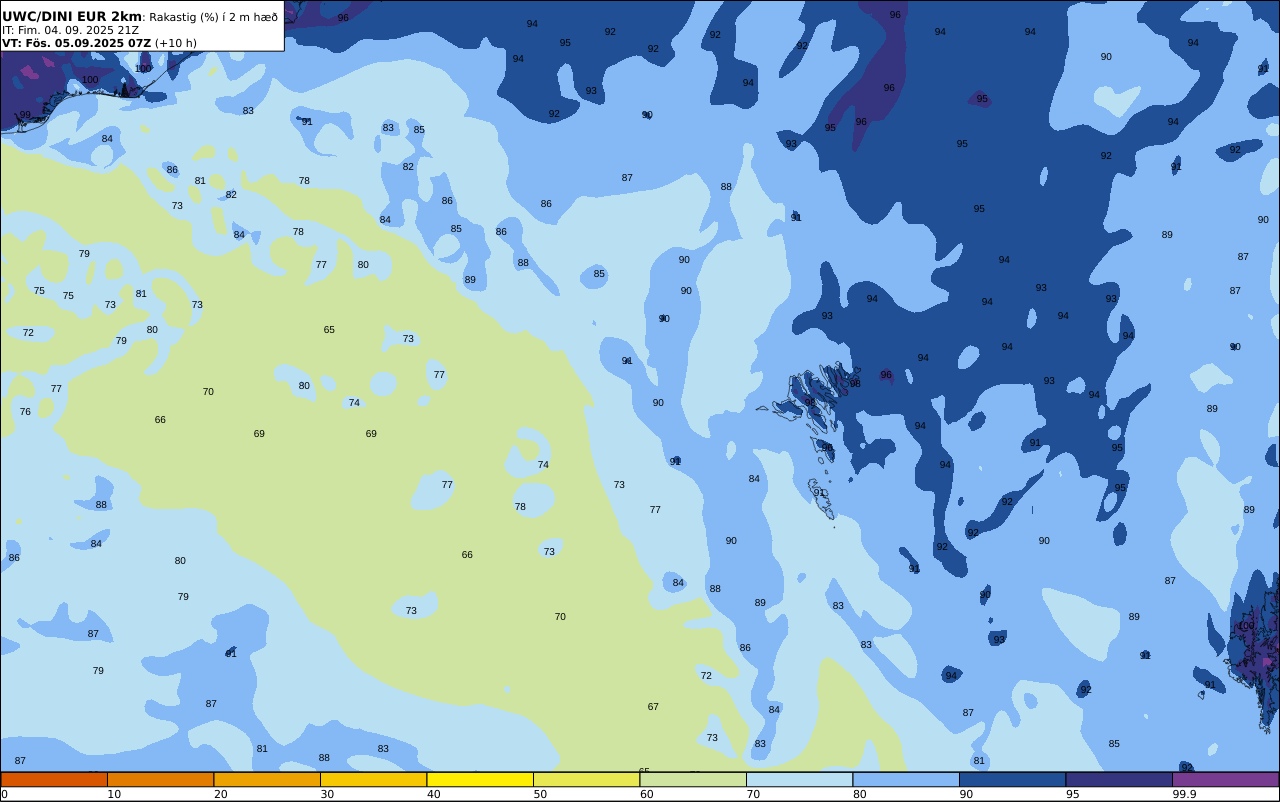Click the legend tick label '30'
1280x802 pixels.
(327, 794)
